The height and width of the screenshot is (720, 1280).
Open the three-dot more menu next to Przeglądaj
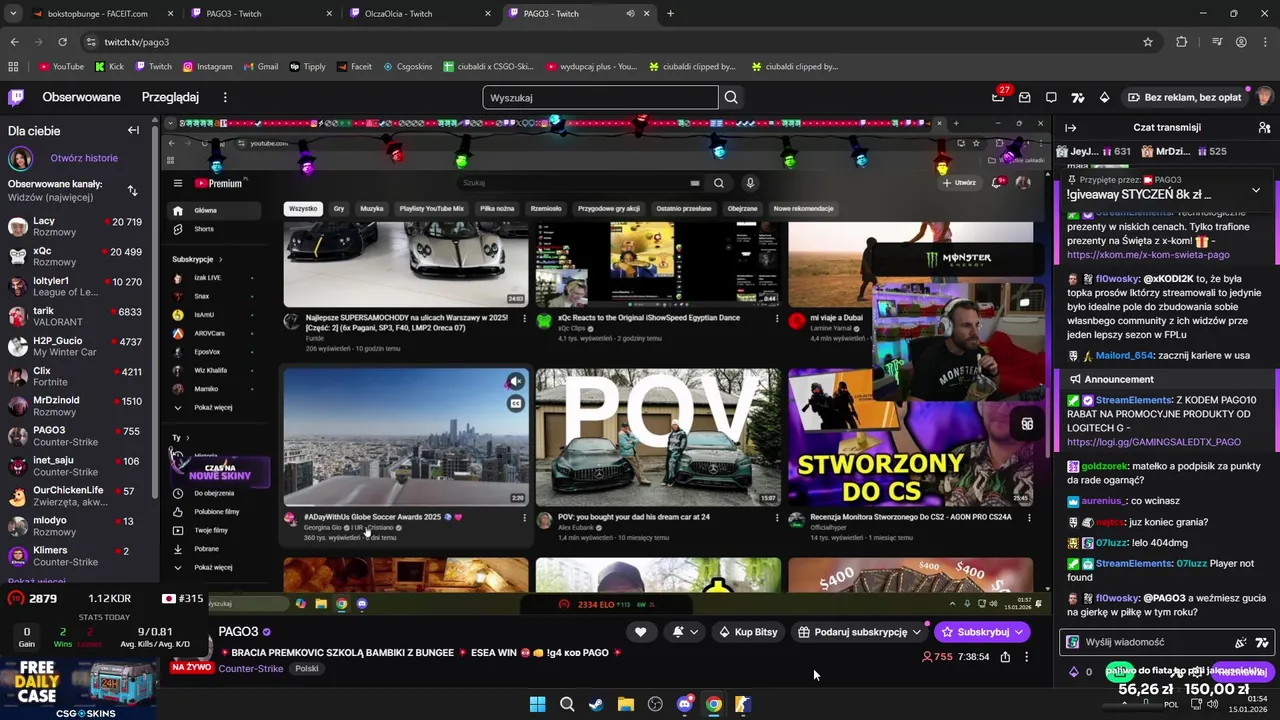(x=225, y=97)
